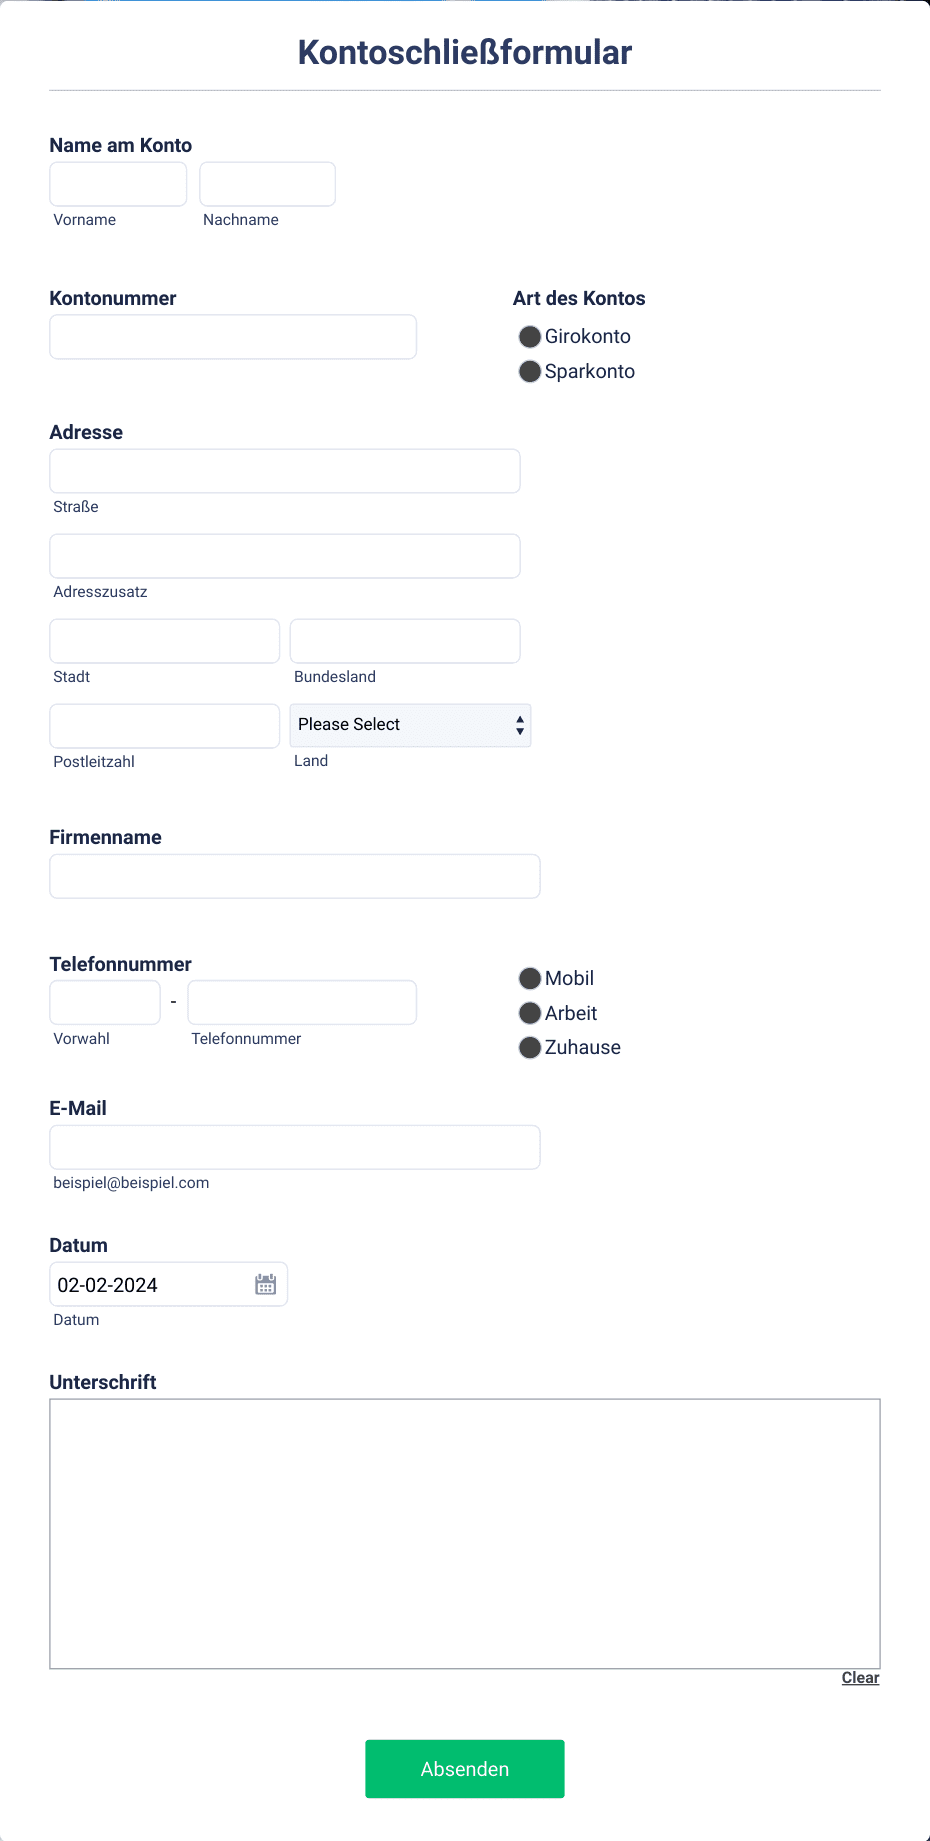Click inside the Unterschrift signature box
Image resolution: width=930 pixels, height=1841 pixels.
pos(465,1534)
